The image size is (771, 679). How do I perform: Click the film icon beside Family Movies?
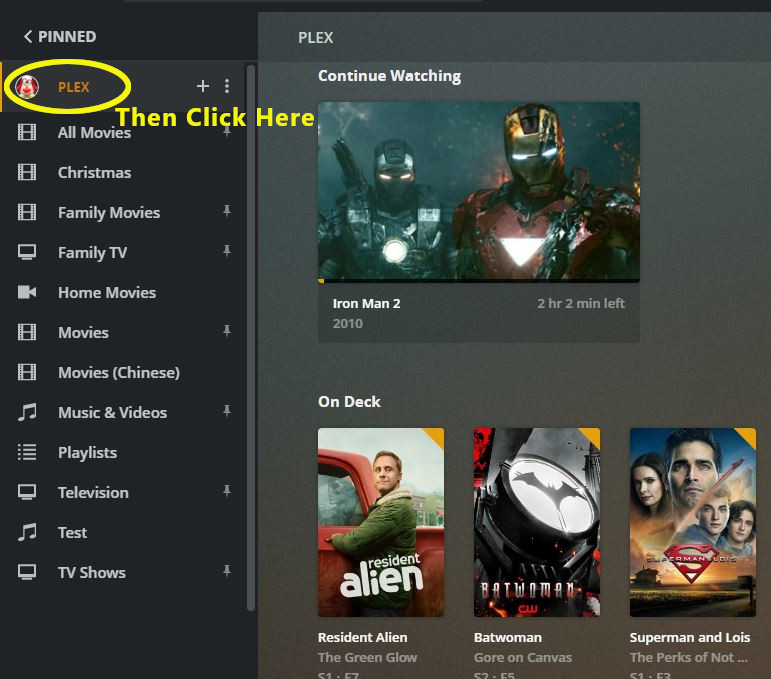(27, 212)
